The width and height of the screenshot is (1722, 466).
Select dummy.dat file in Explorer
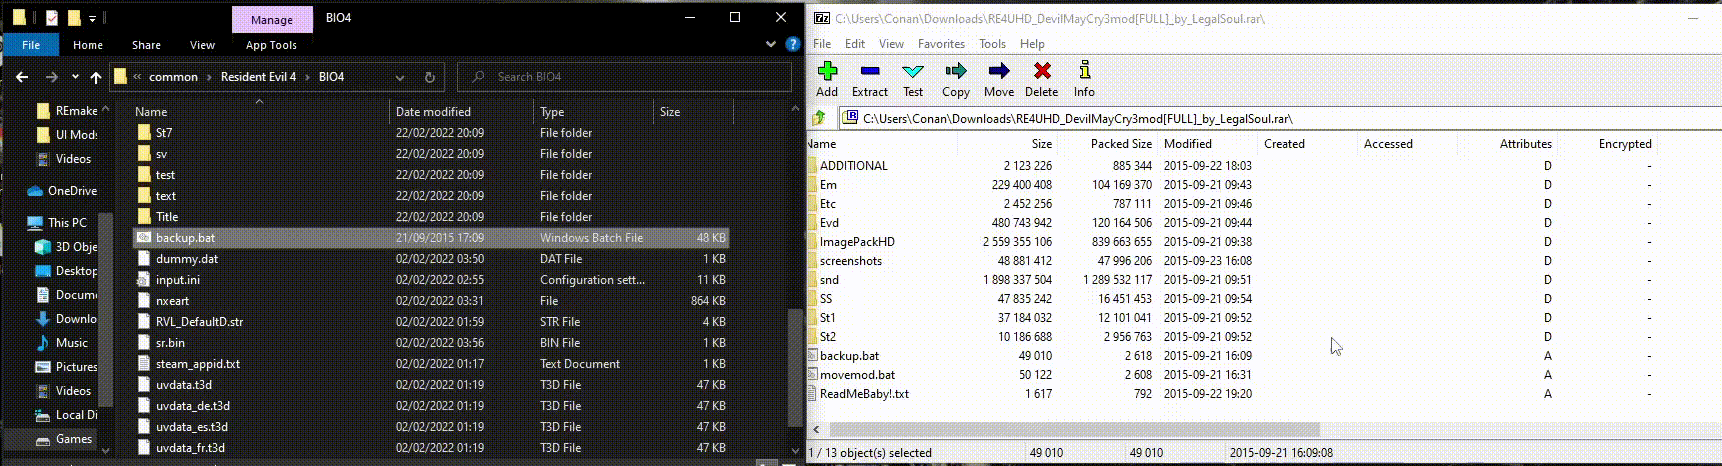[431, 259]
